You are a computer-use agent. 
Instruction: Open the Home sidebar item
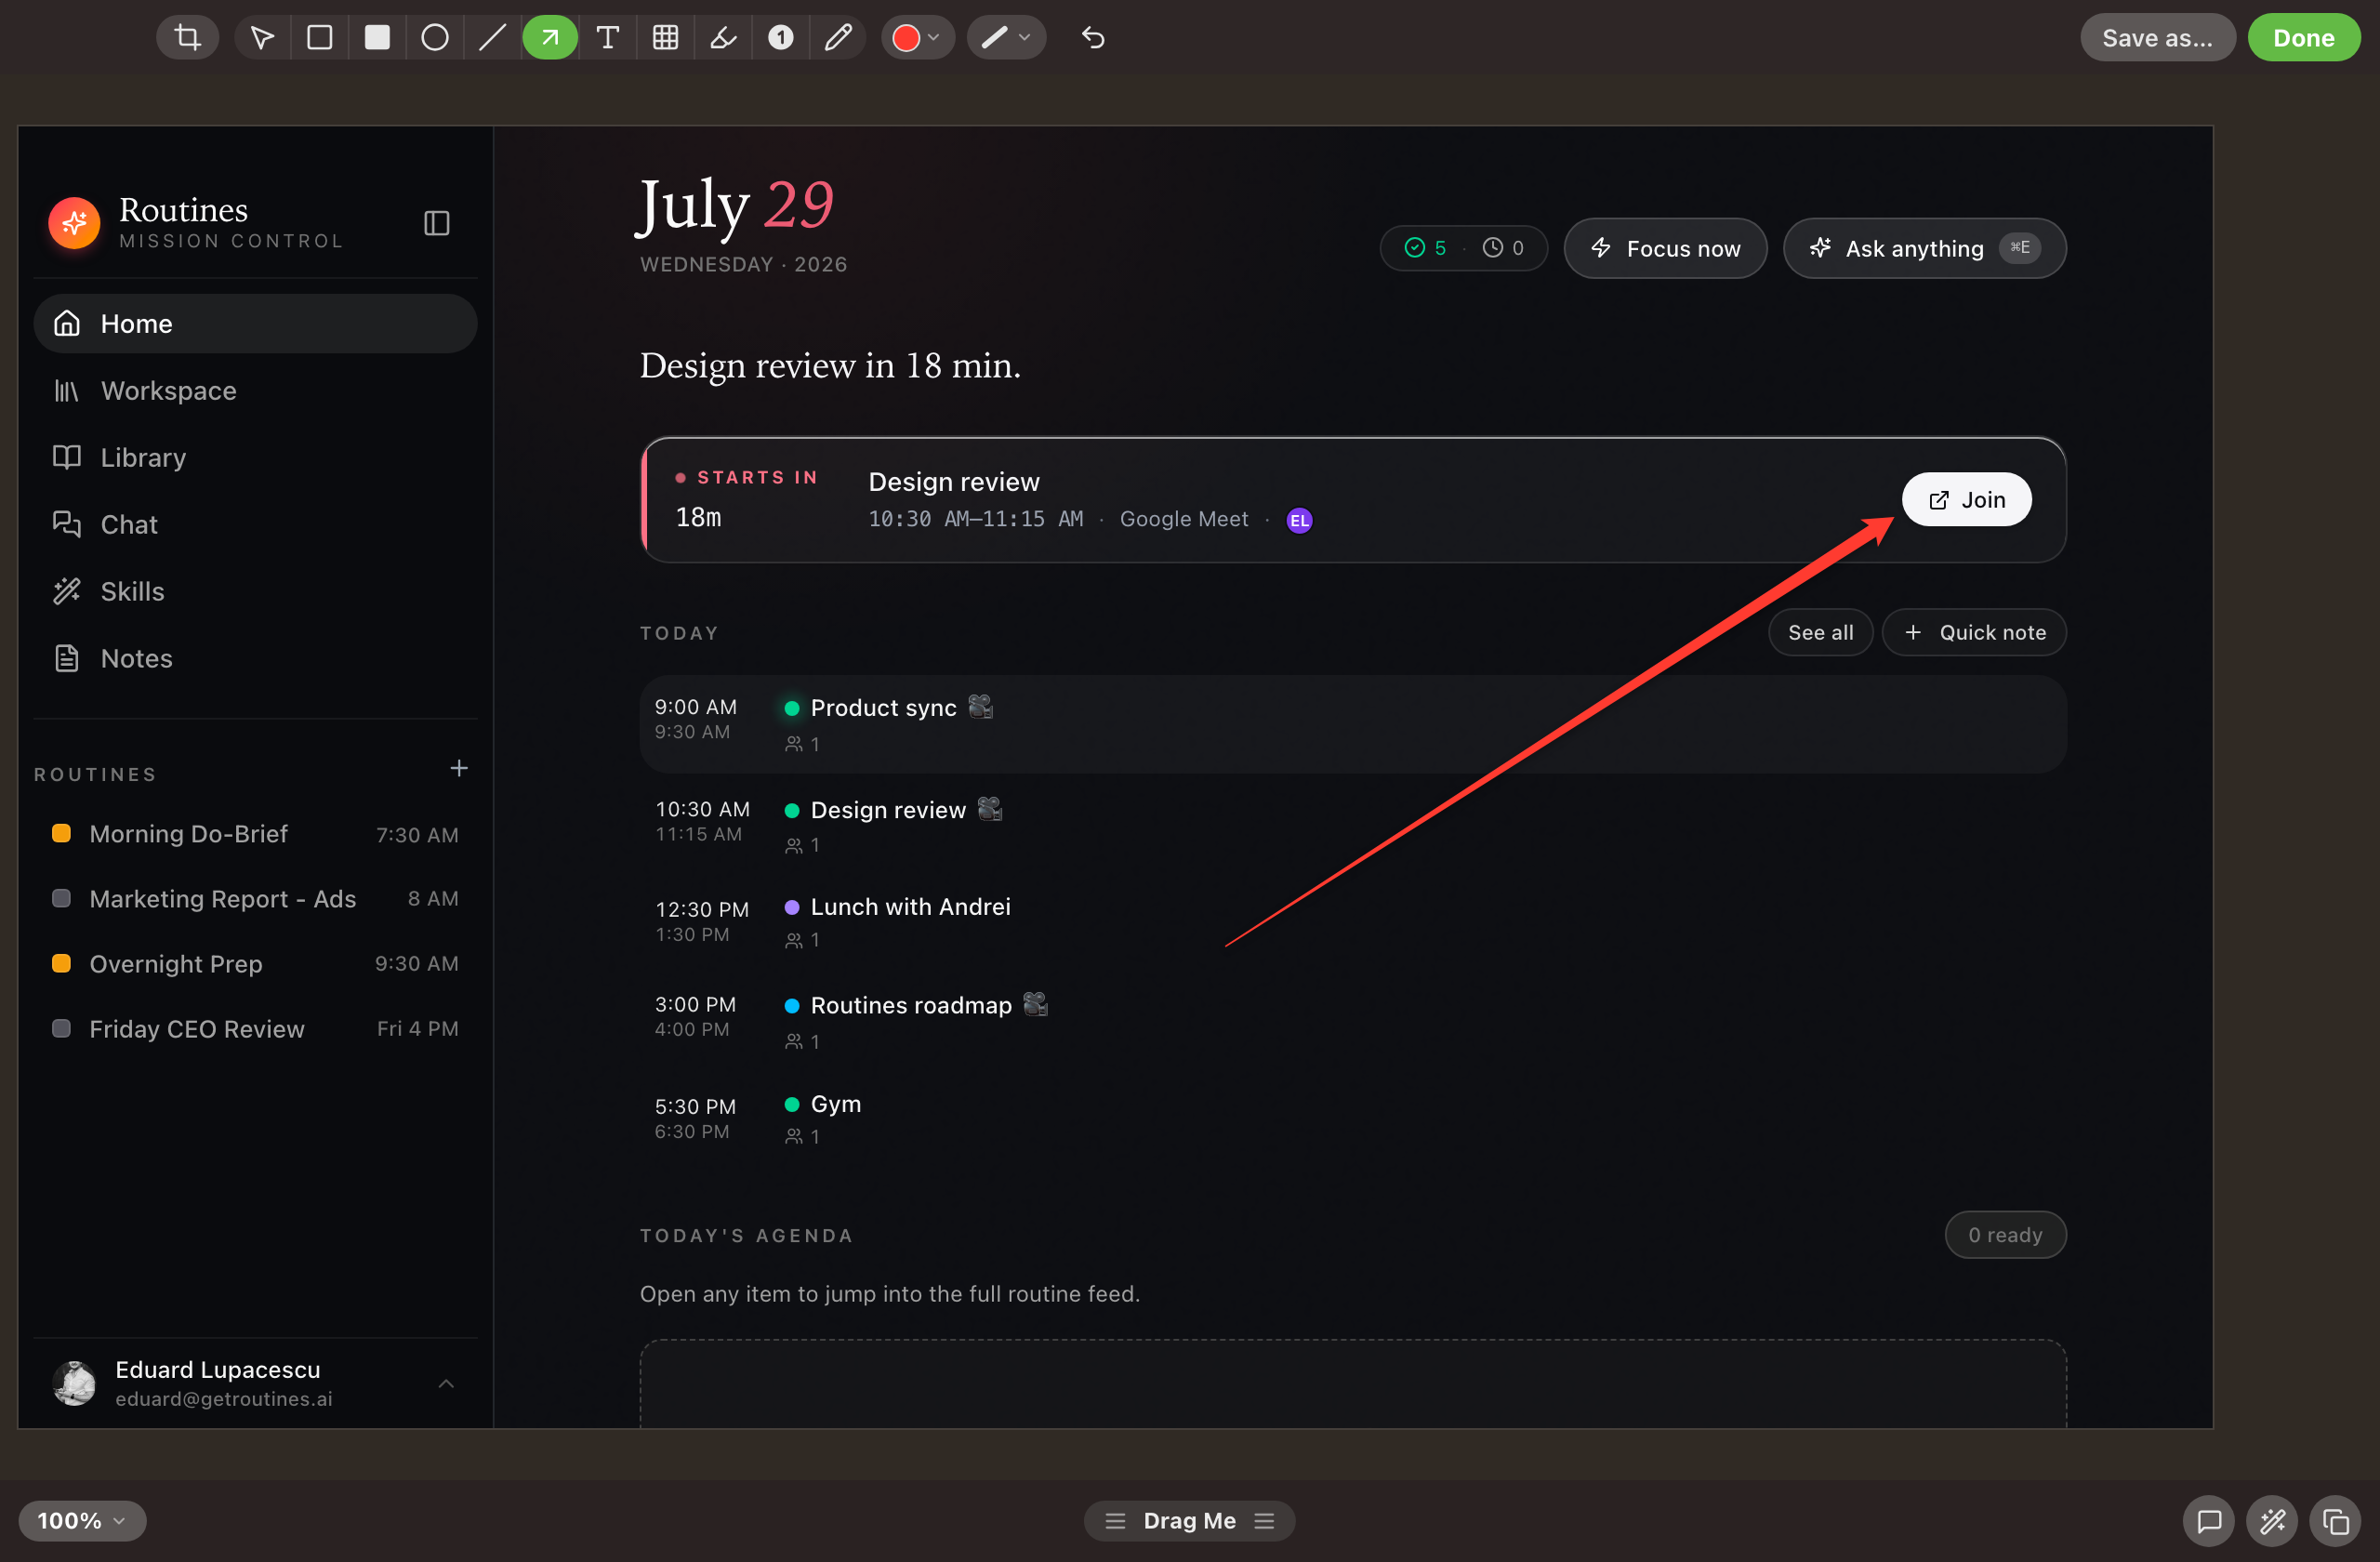(x=255, y=324)
